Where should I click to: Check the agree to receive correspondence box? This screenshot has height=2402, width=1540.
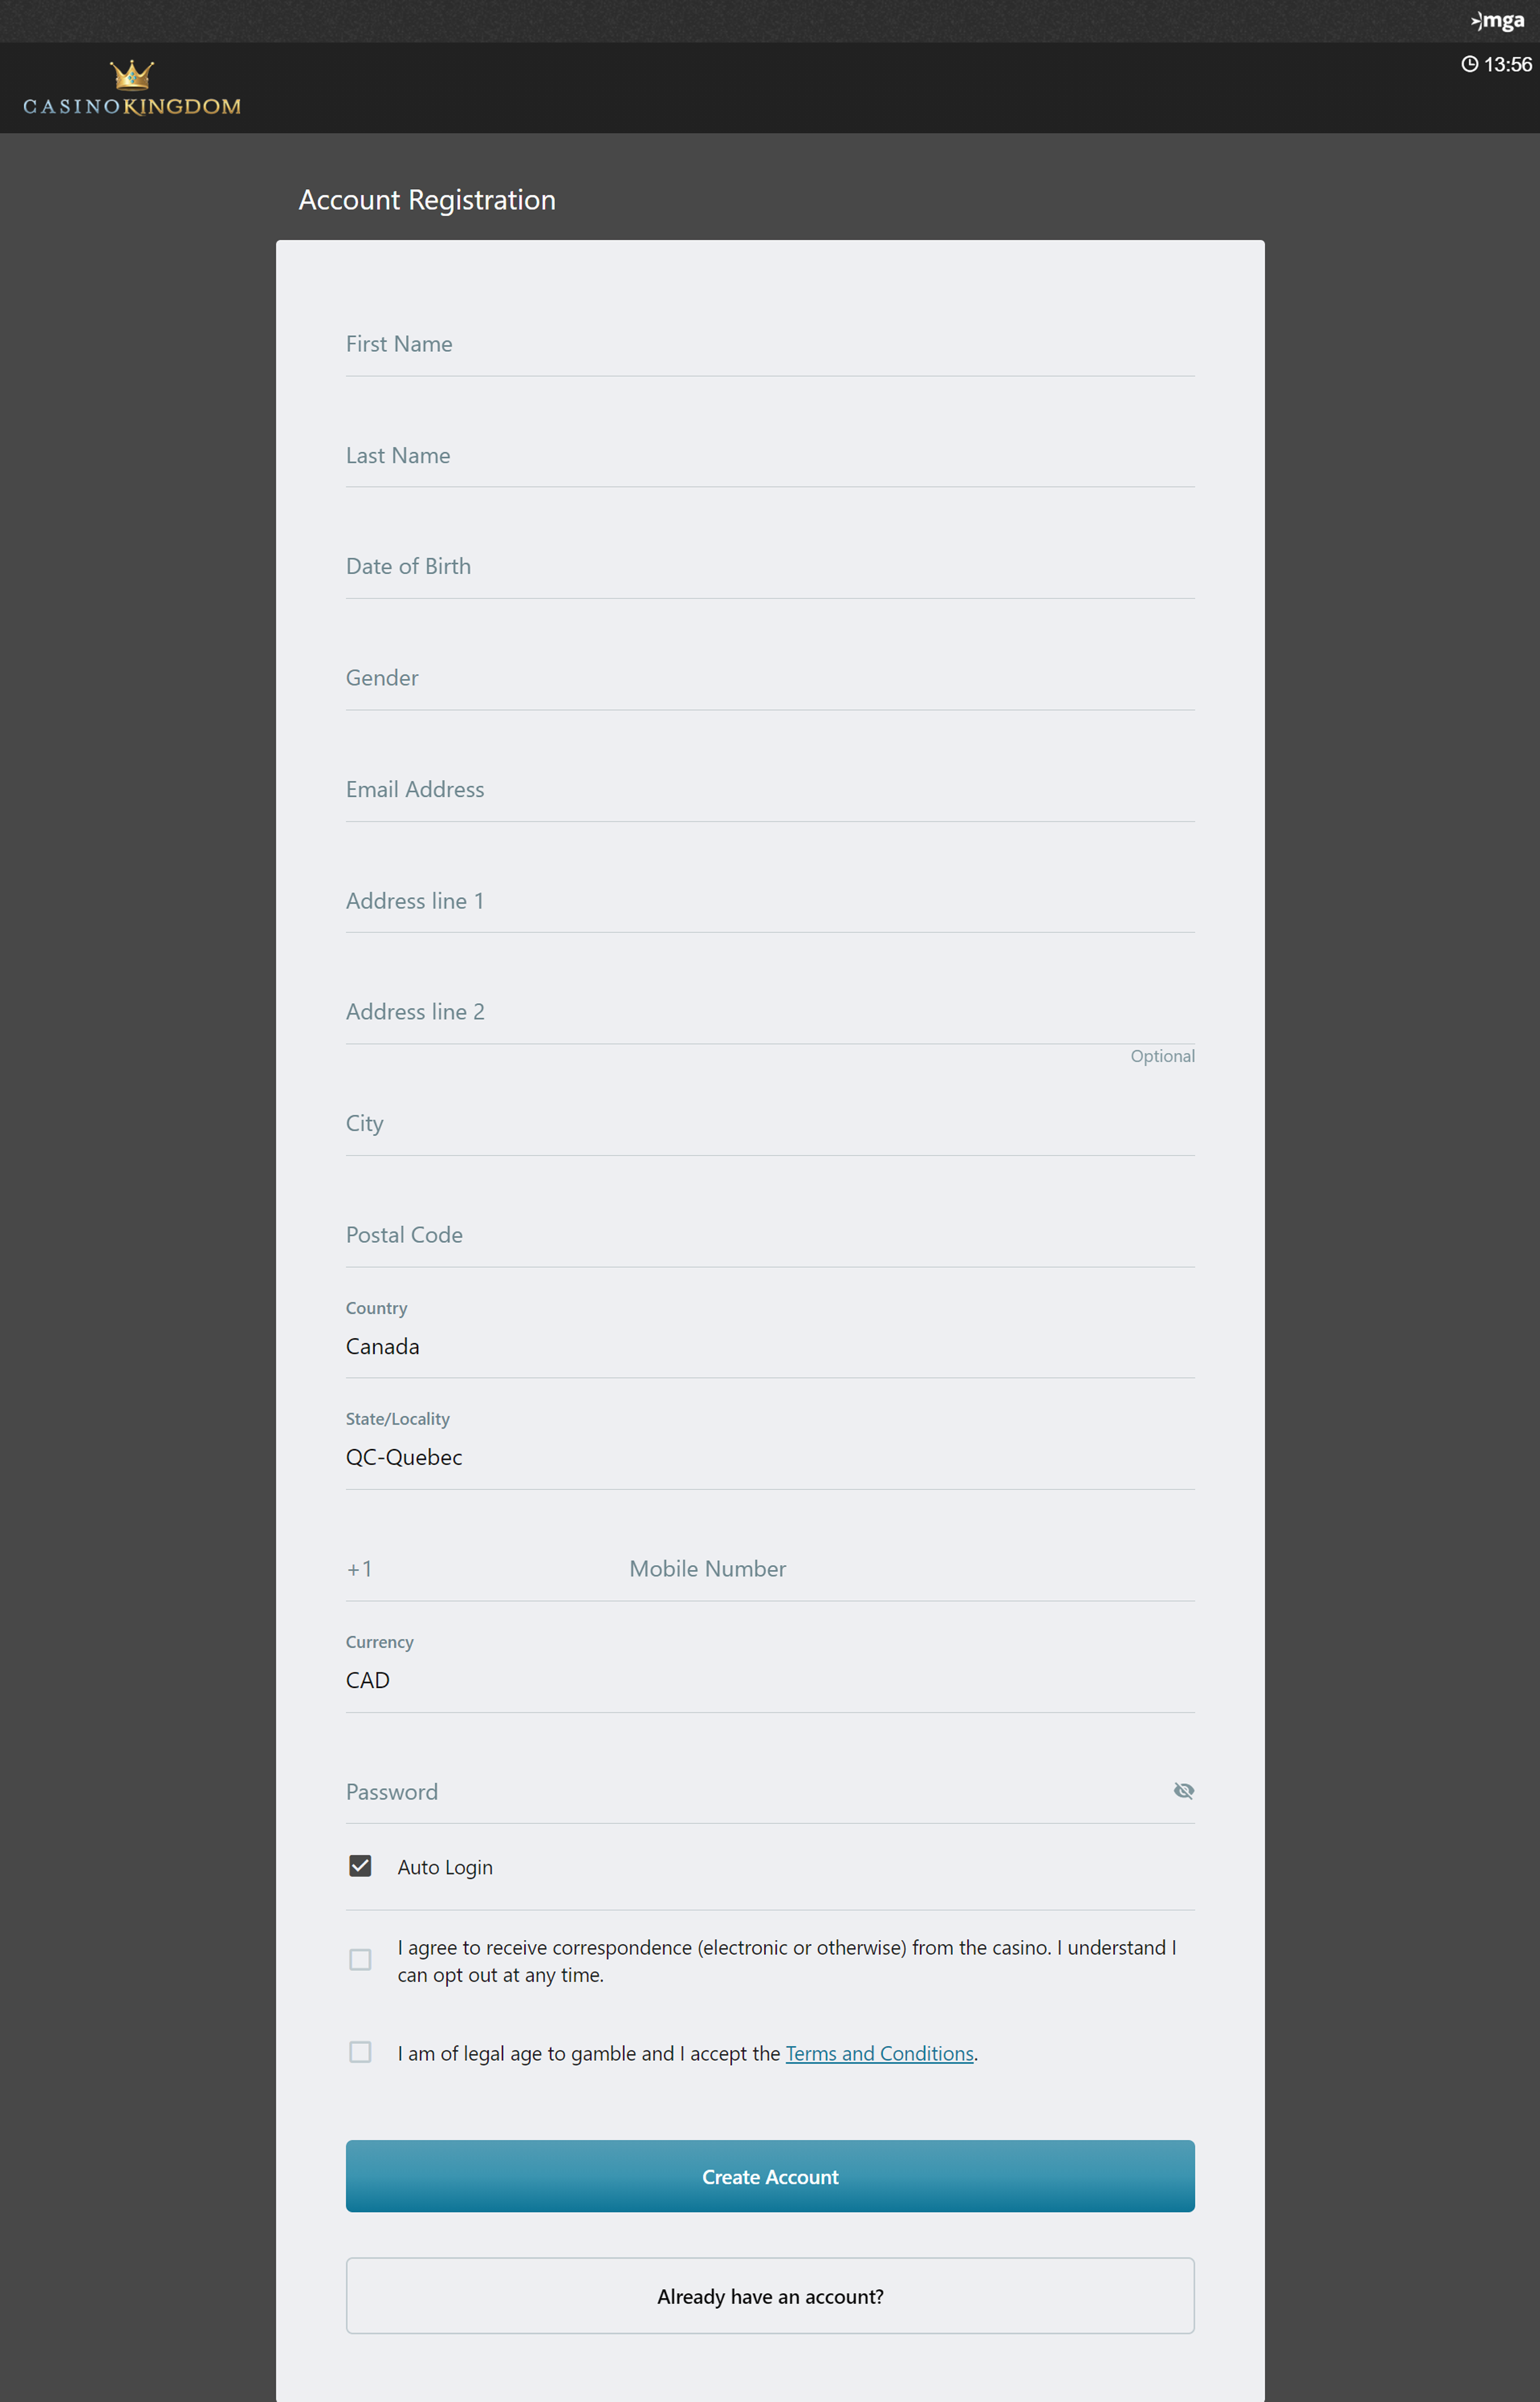point(360,1959)
